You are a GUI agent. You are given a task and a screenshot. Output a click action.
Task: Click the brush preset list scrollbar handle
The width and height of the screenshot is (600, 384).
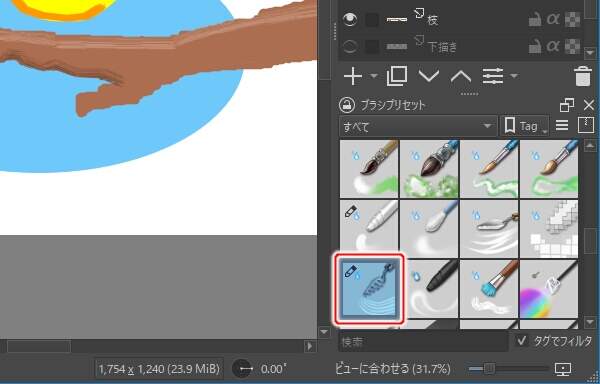click(x=590, y=241)
